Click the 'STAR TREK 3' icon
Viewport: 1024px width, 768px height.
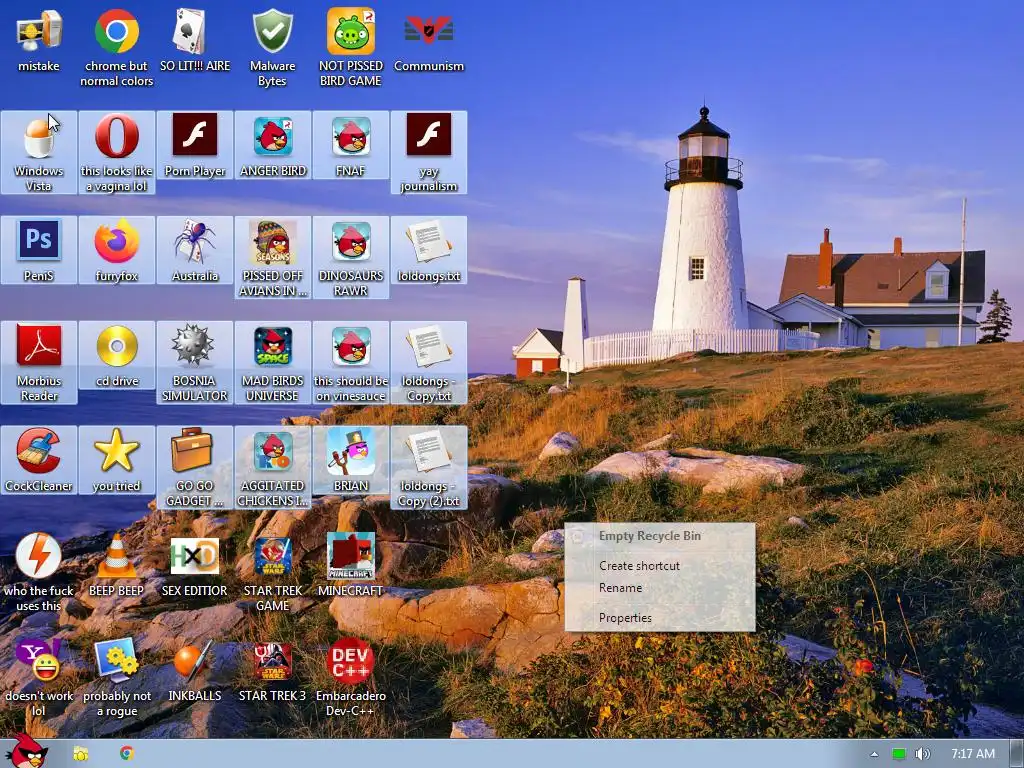(x=273, y=670)
